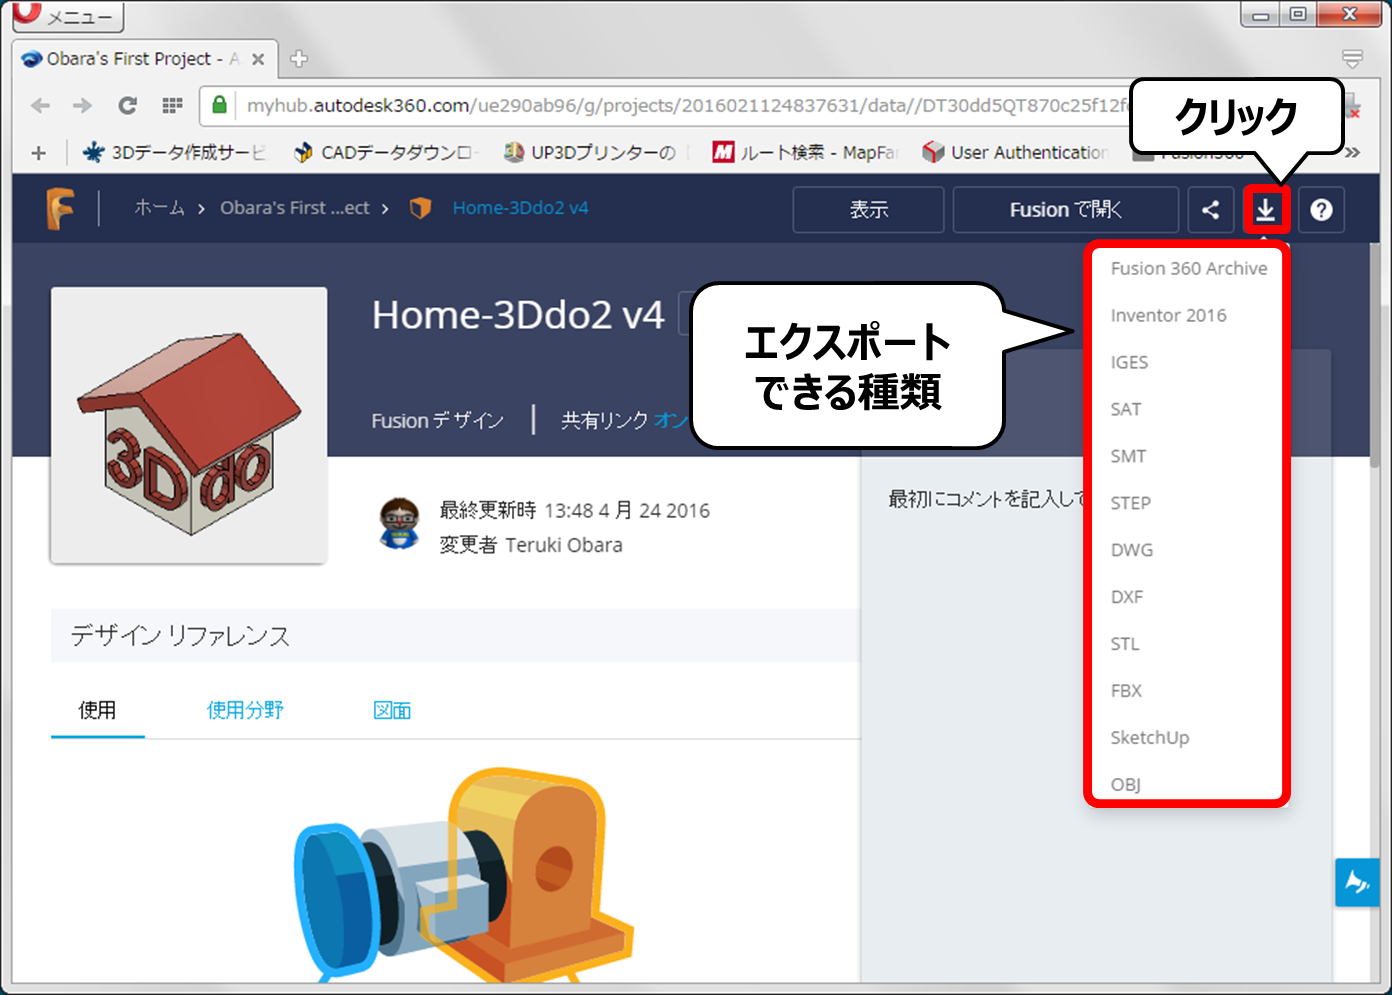Click the share icon button
1392x995 pixels.
pos(1210,210)
